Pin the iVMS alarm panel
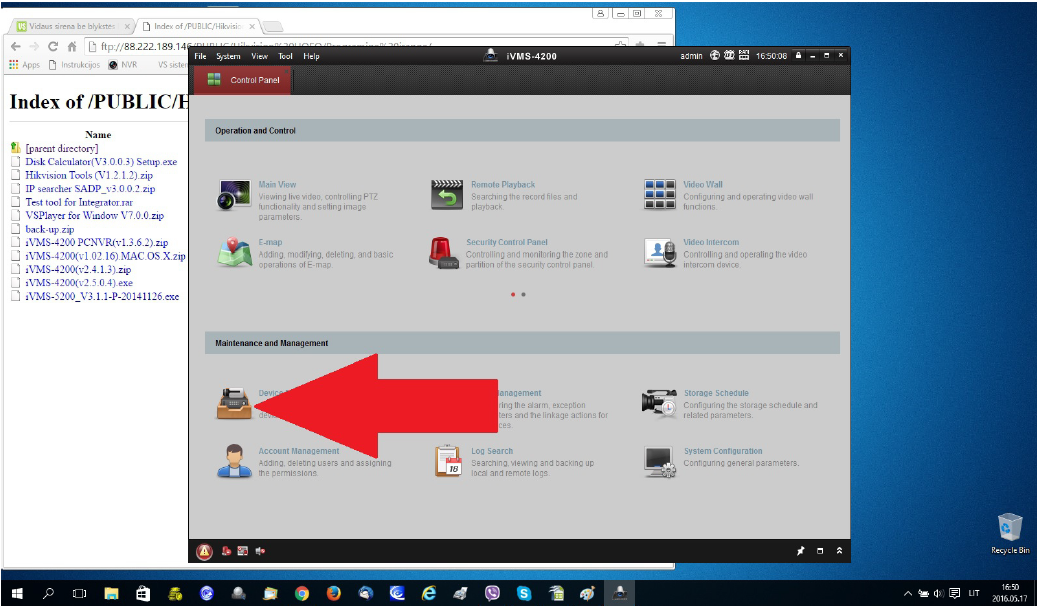This screenshot has width=1037, height=606. point(800,550)
